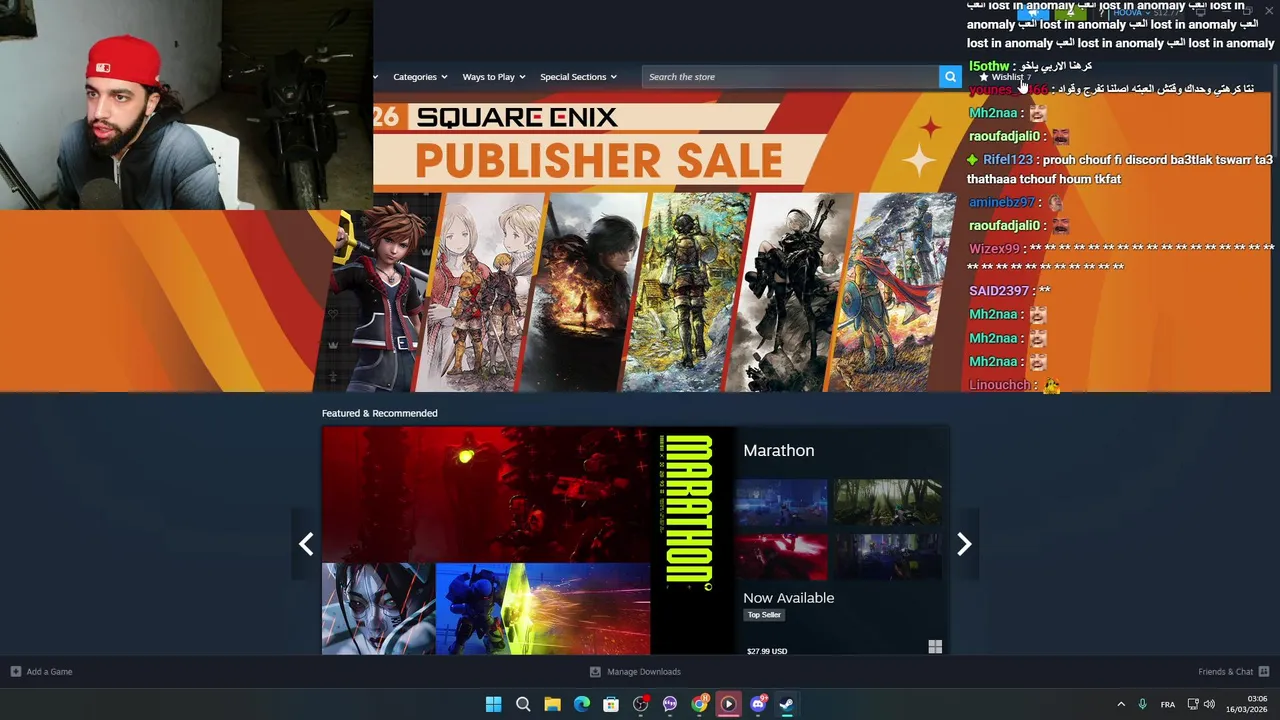Focus the Search the store field
This screenshot has width=1280, height=720.
point(791,77)
